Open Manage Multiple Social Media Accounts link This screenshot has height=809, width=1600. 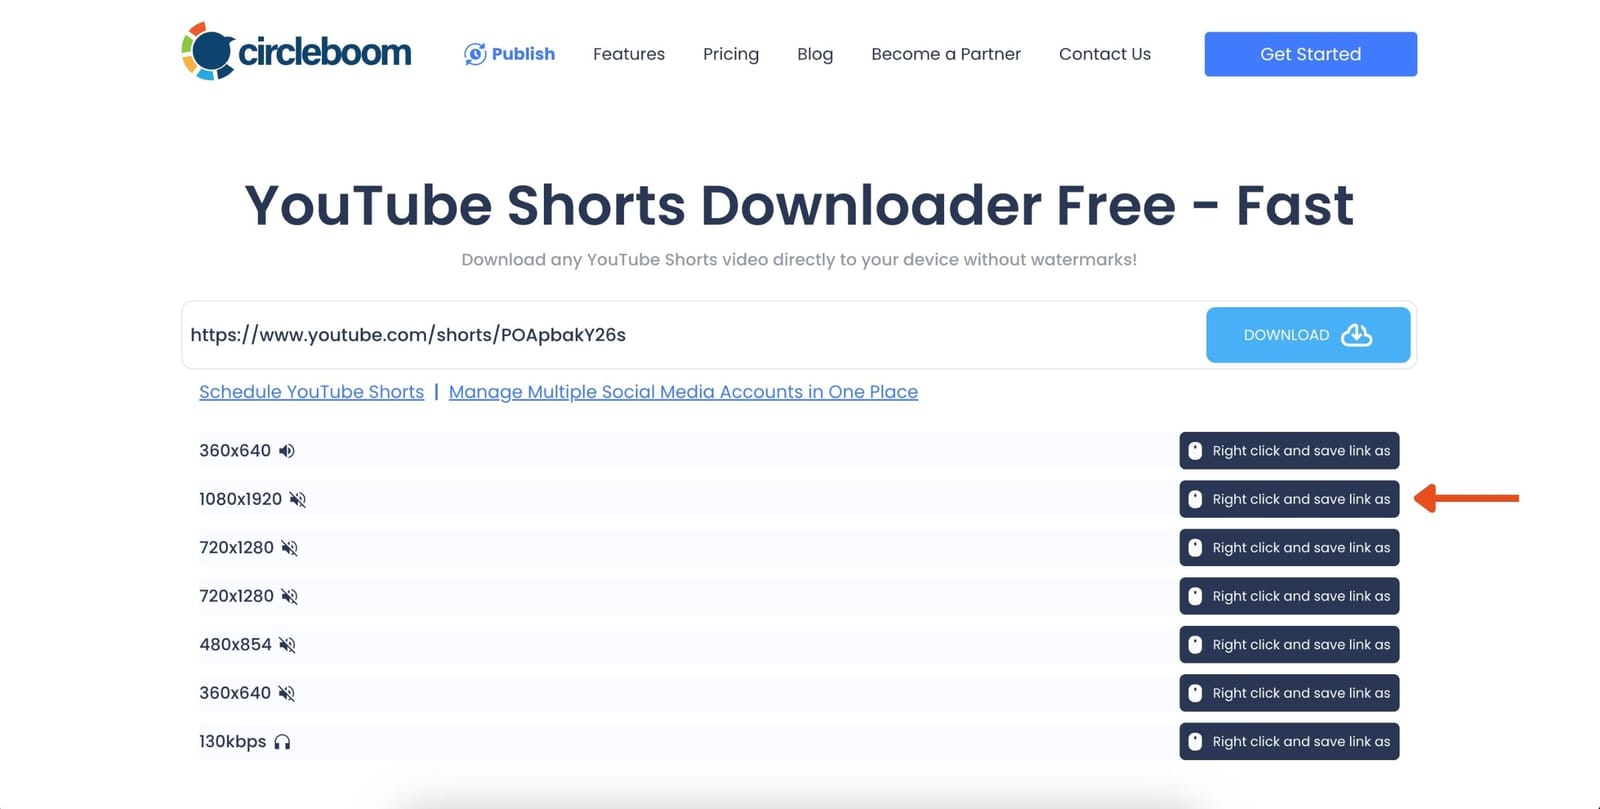point(683,392)
